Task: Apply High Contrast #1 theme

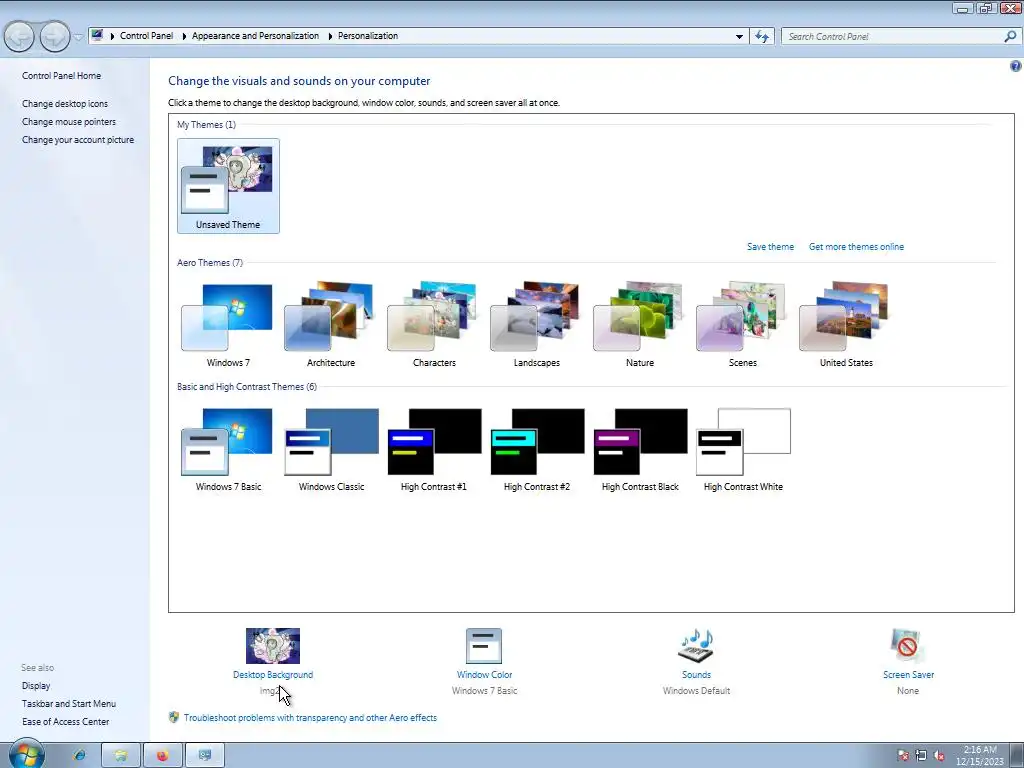Action: pyautogui.click(x=434, y=449)
